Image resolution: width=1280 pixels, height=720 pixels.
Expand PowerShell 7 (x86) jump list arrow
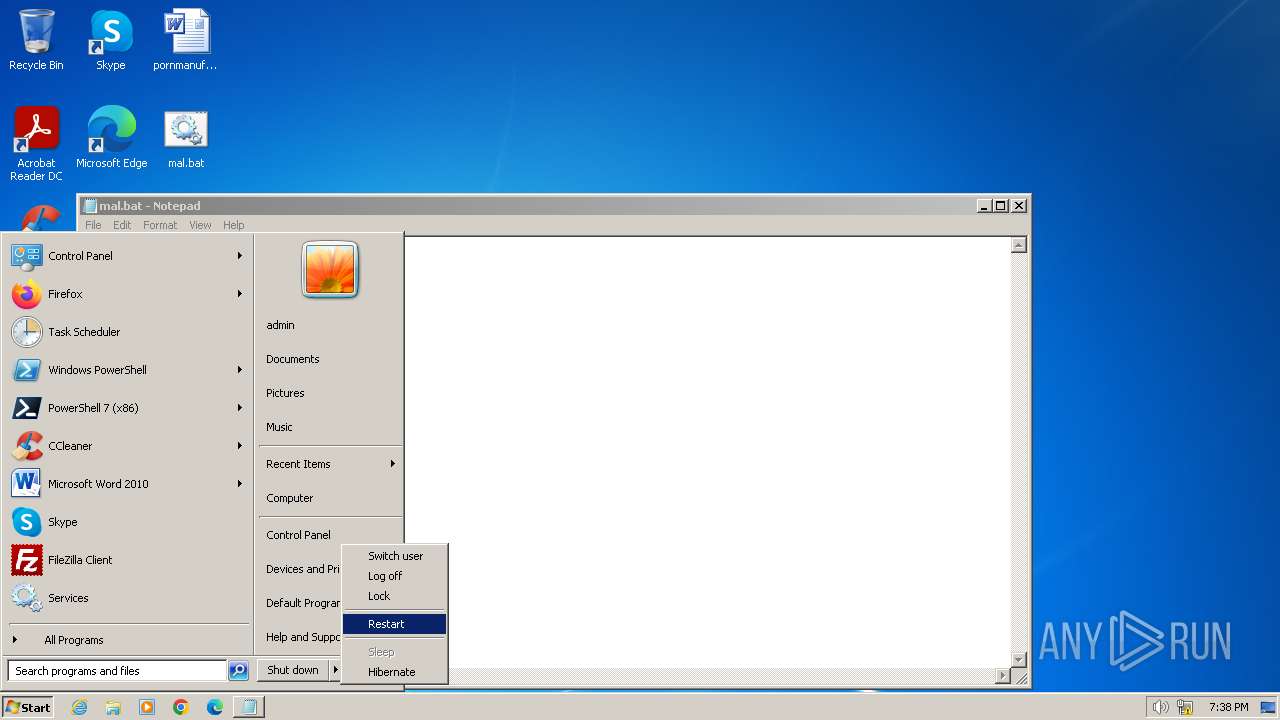tap(240, 408)
